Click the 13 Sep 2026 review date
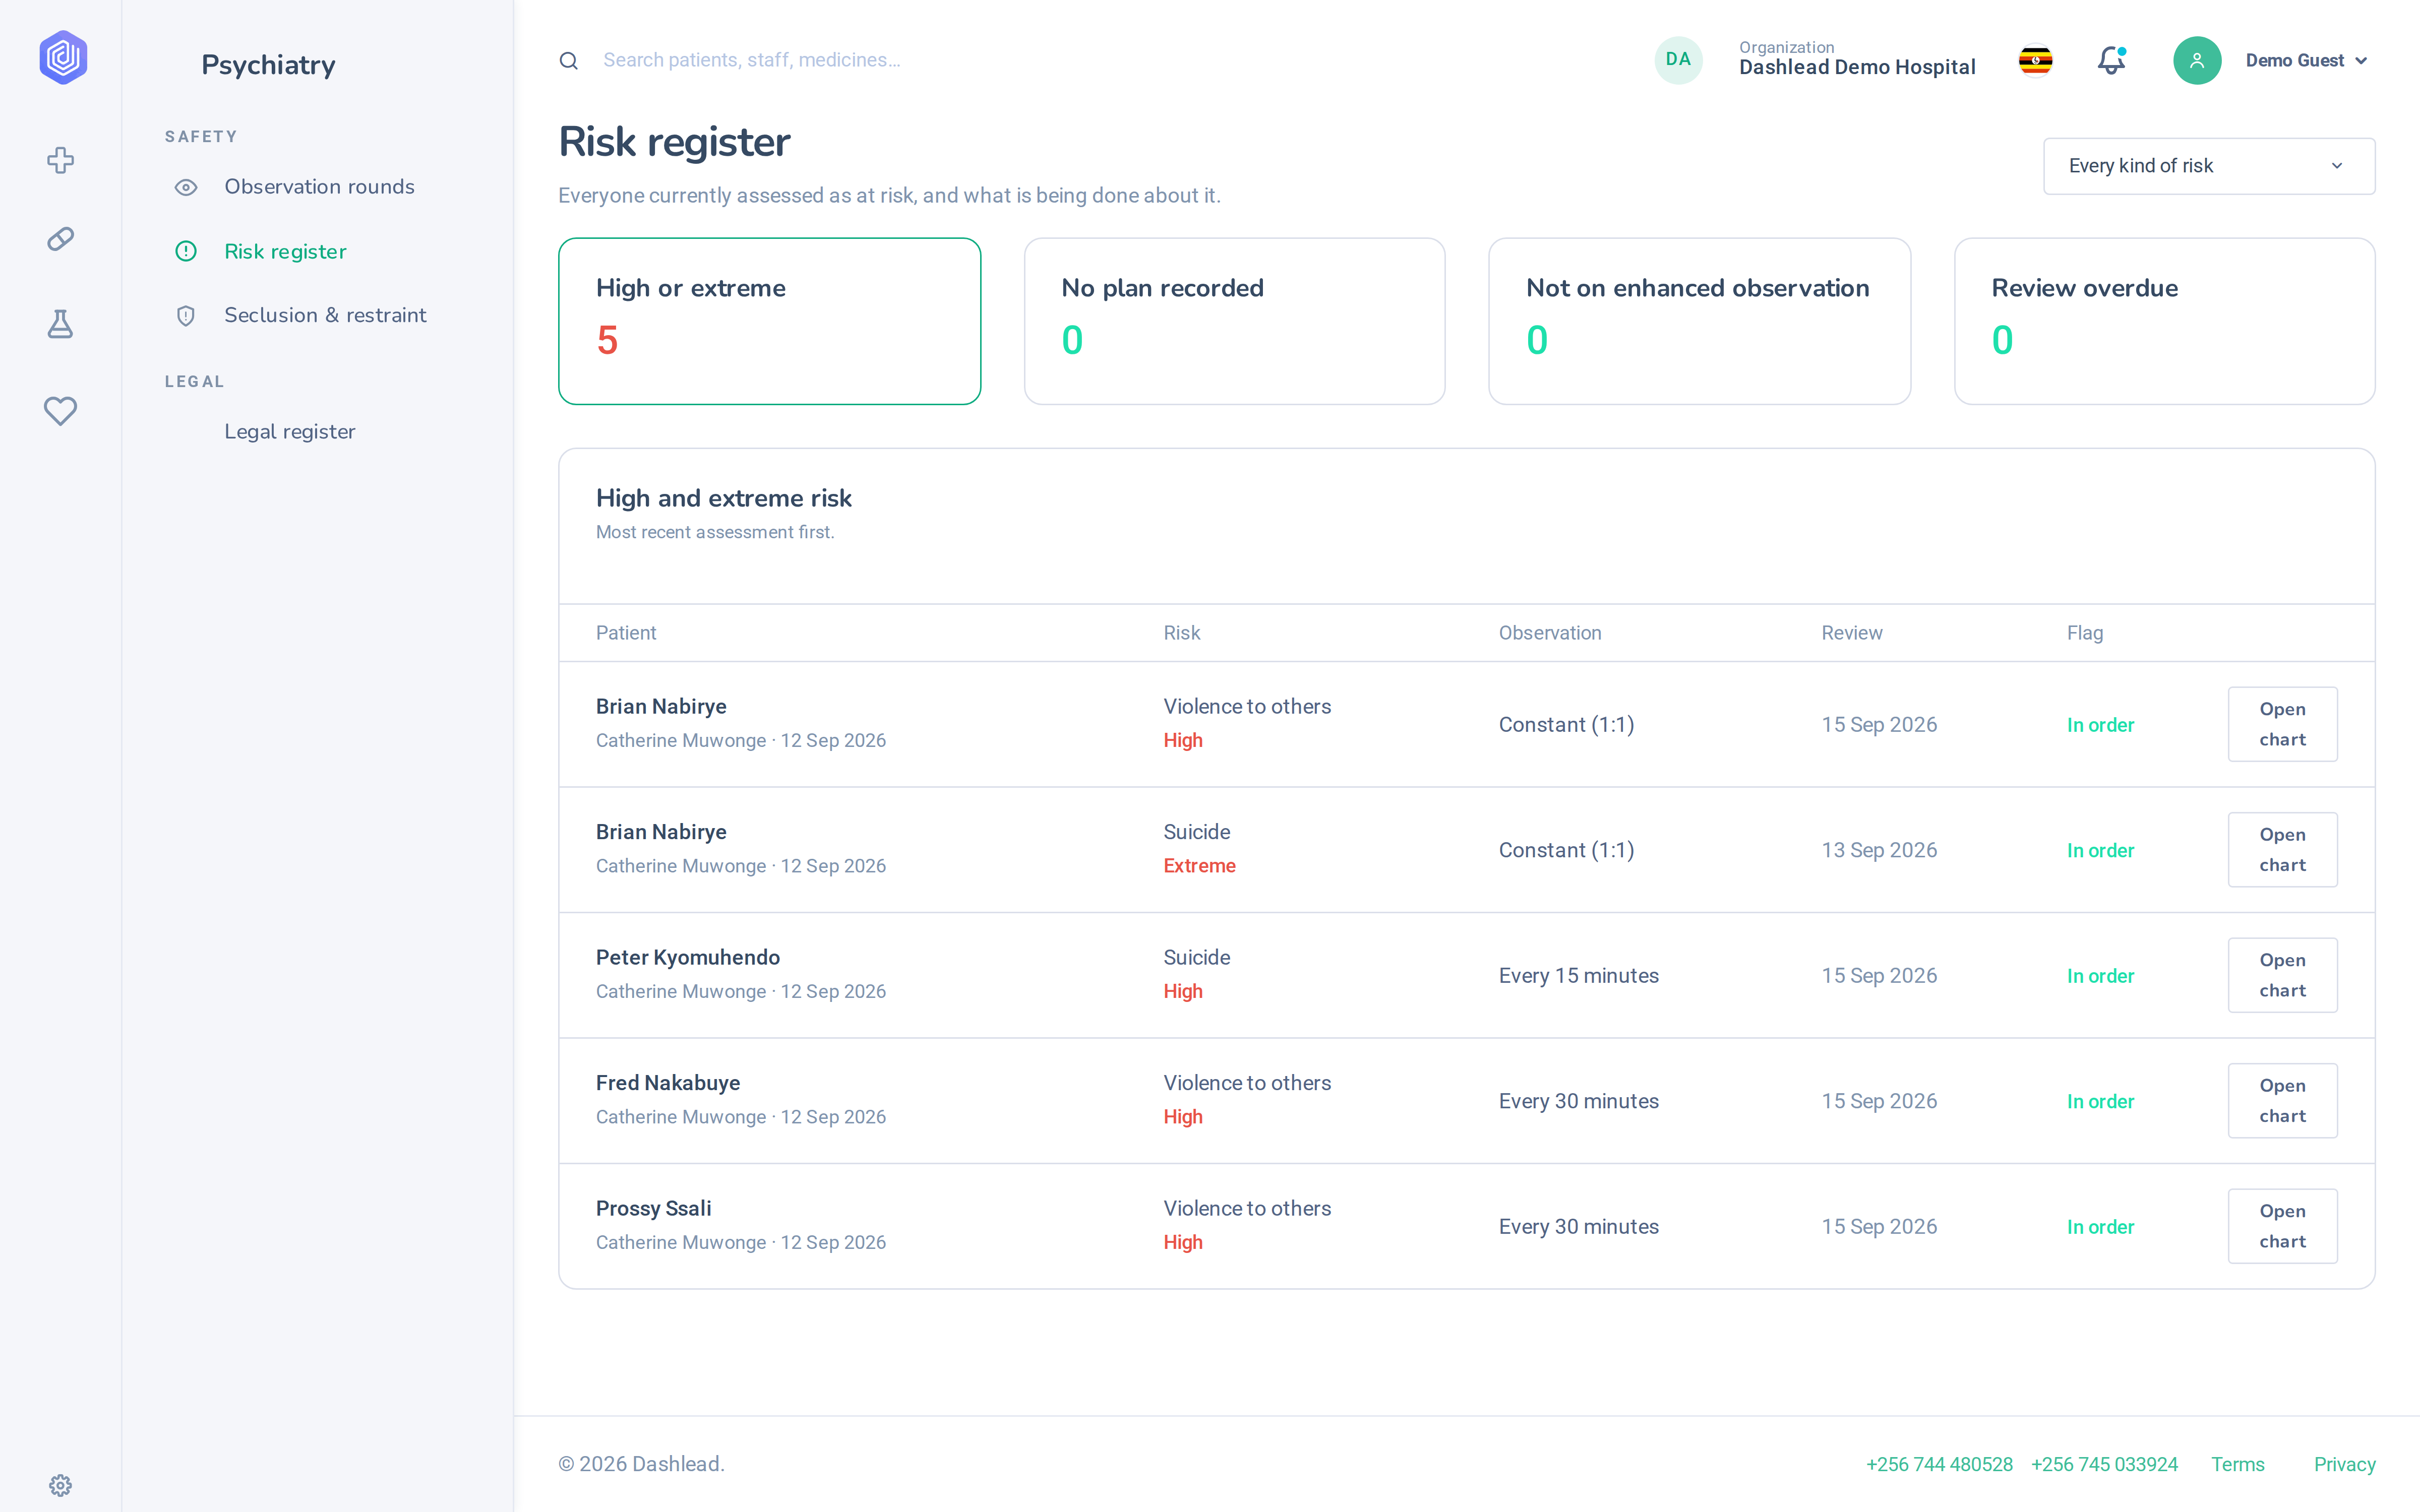The image size is (2420, 1512). [1879, 851]
